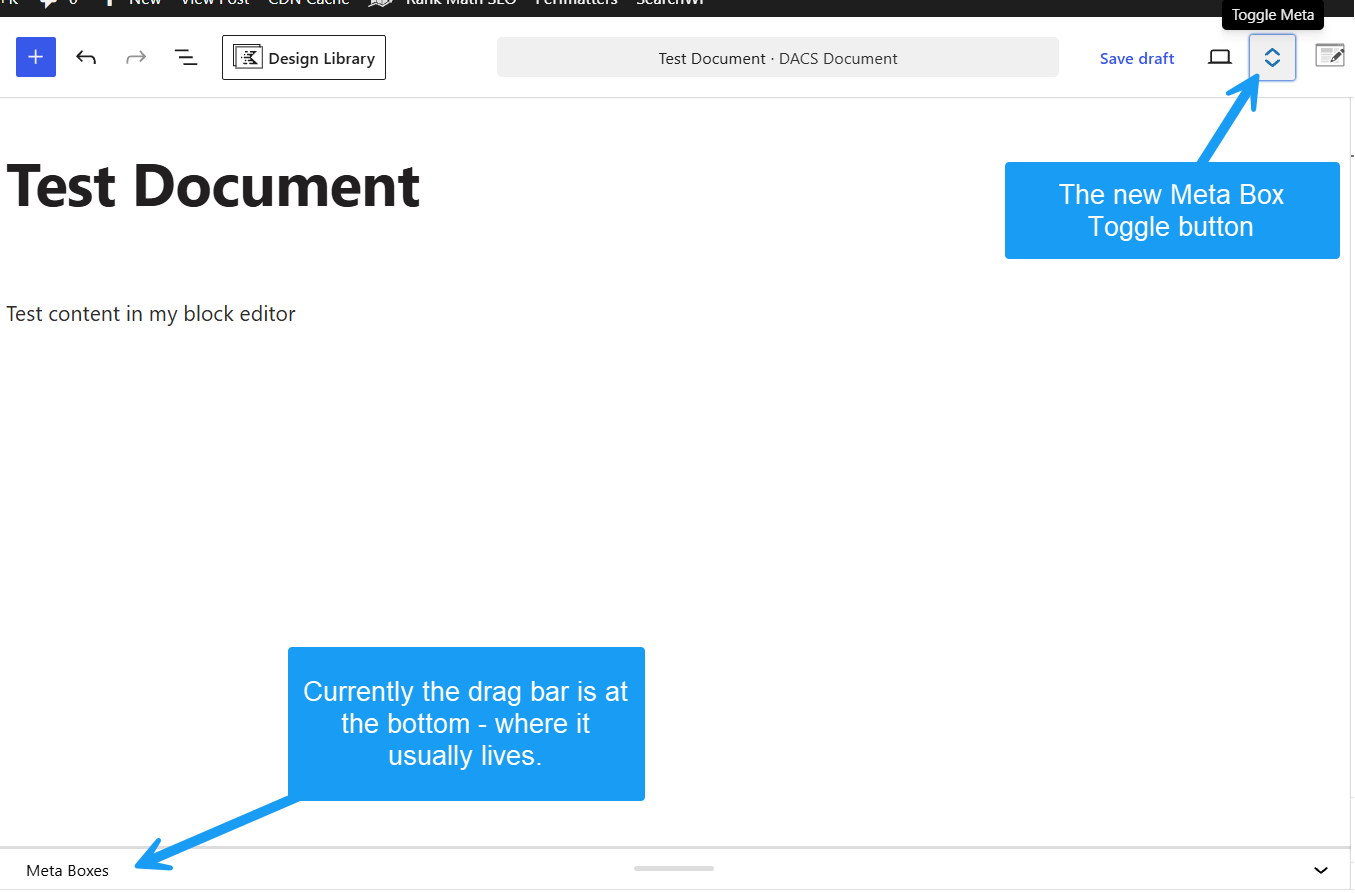Click the Test Document · DACS Document title bar
The height and width of the screenshot is (893, 1355).
(x=778, y=58)
